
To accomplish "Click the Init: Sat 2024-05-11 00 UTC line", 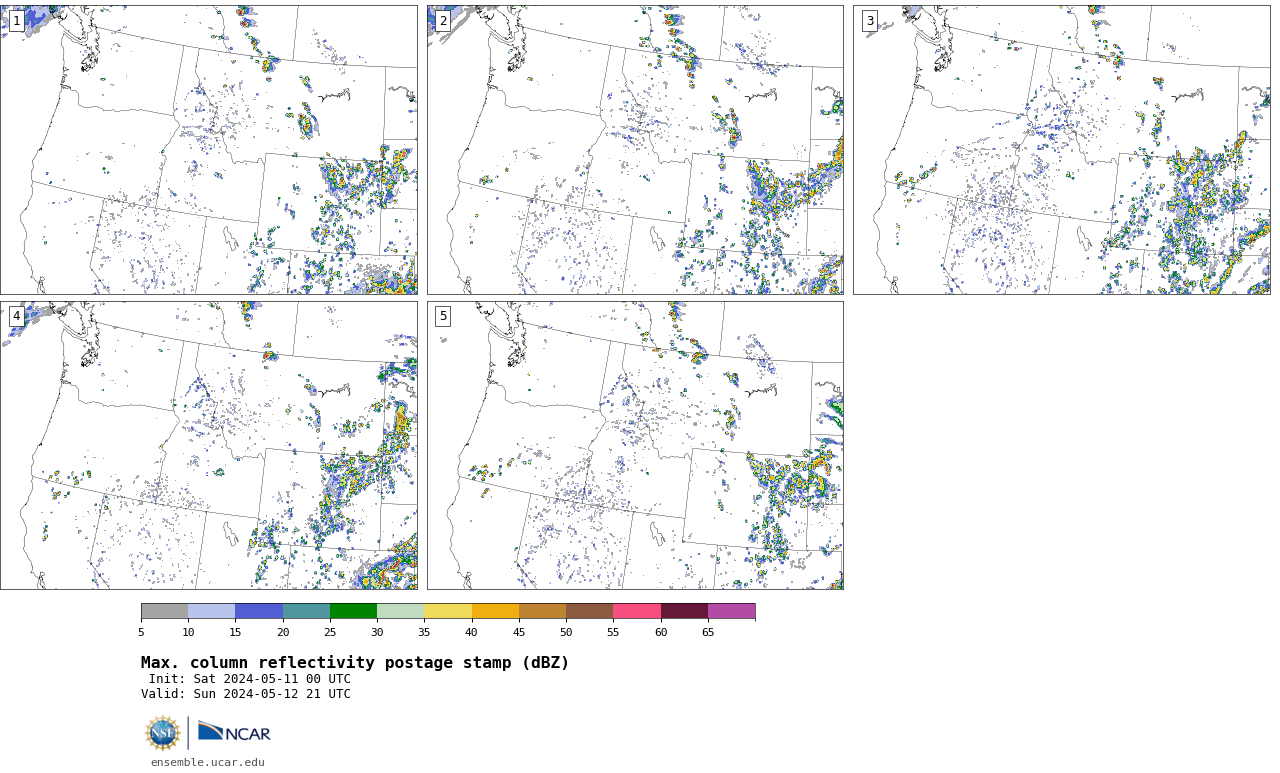I will point(250,679).
